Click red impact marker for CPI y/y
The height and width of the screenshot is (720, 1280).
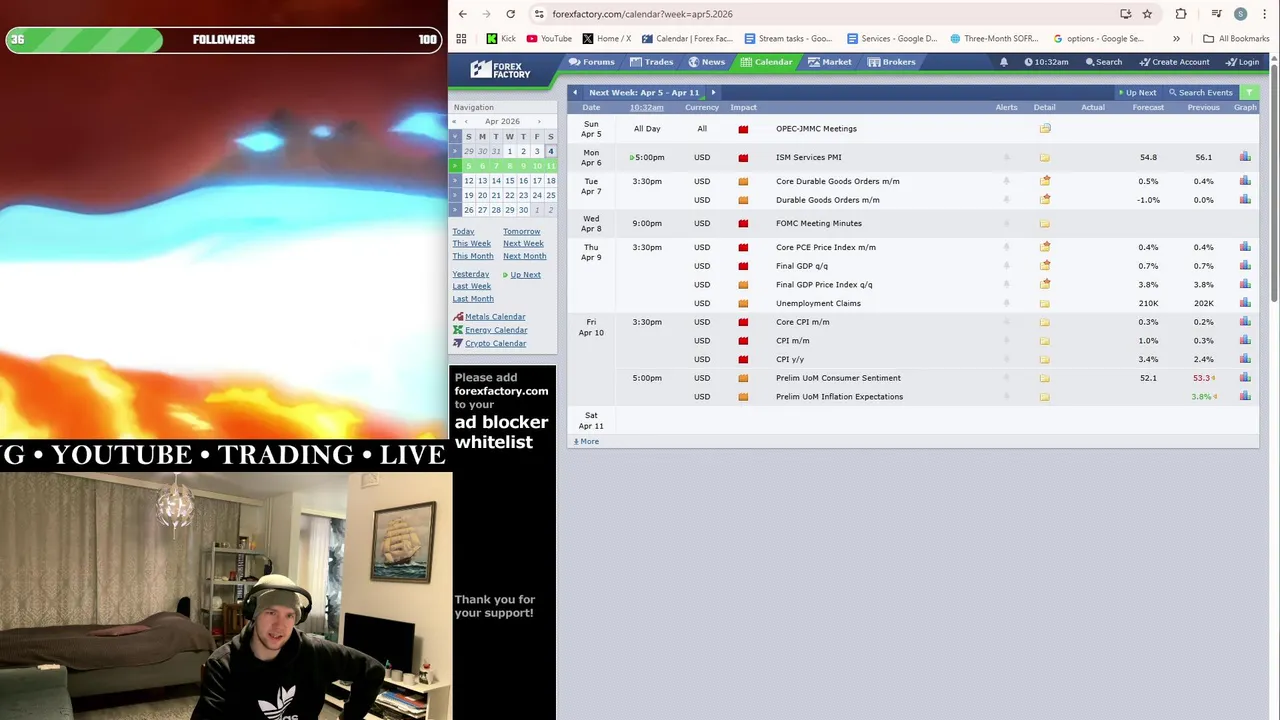point(743,360)
